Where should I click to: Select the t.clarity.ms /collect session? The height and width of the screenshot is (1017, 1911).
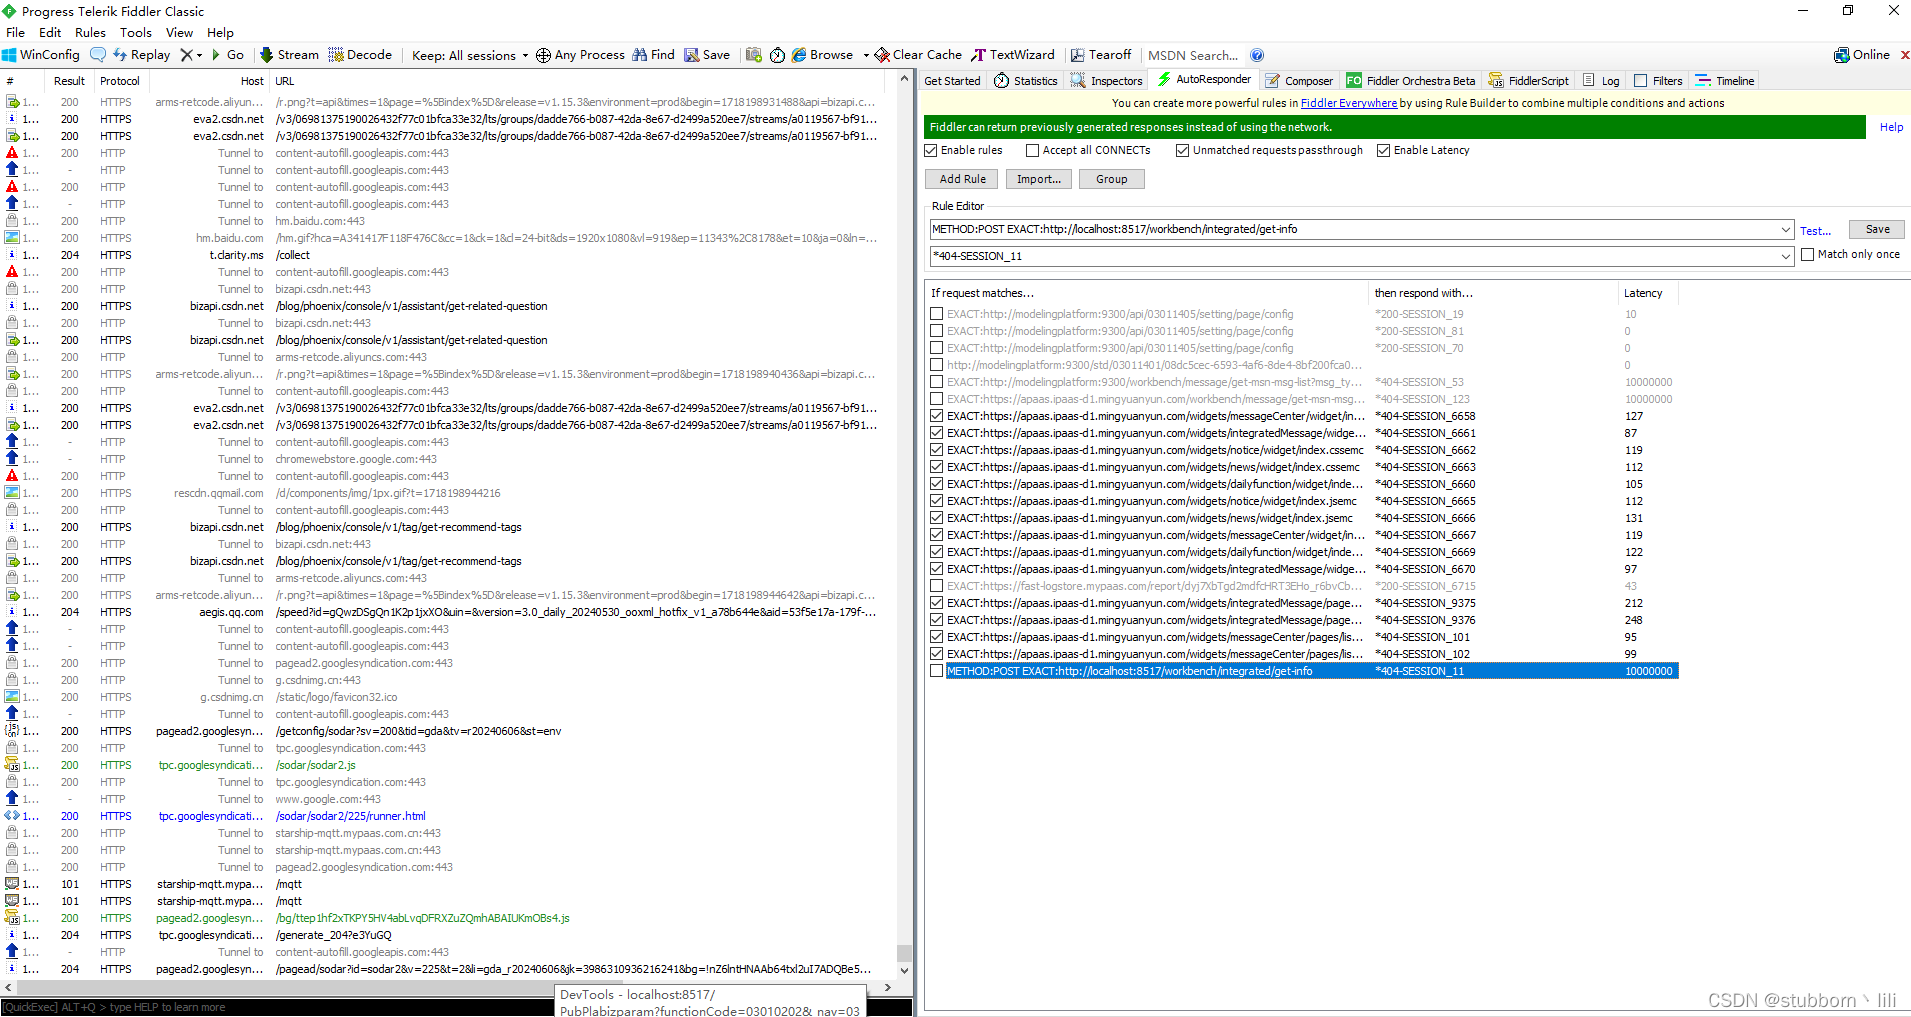click(448, 255)
